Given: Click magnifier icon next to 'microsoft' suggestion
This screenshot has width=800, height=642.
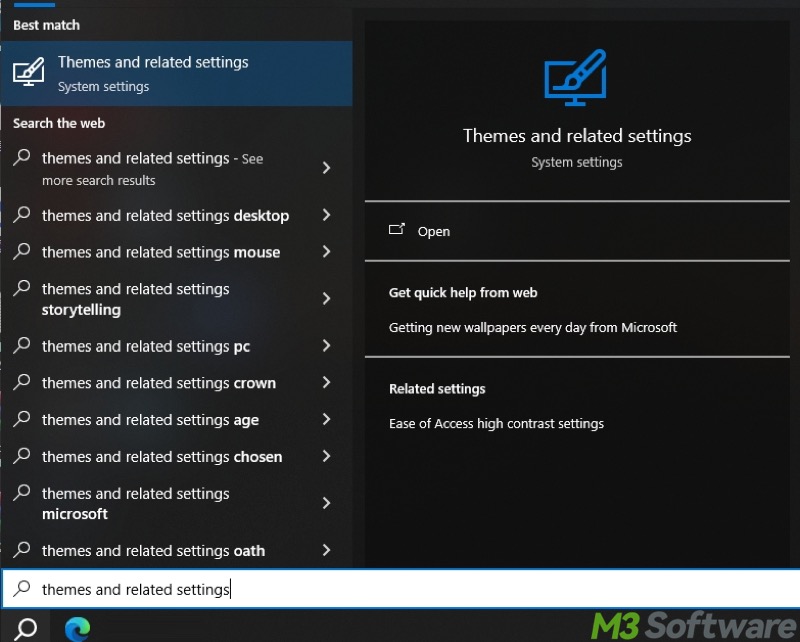Looking at the screenshot, I should (x=22, y=492).
